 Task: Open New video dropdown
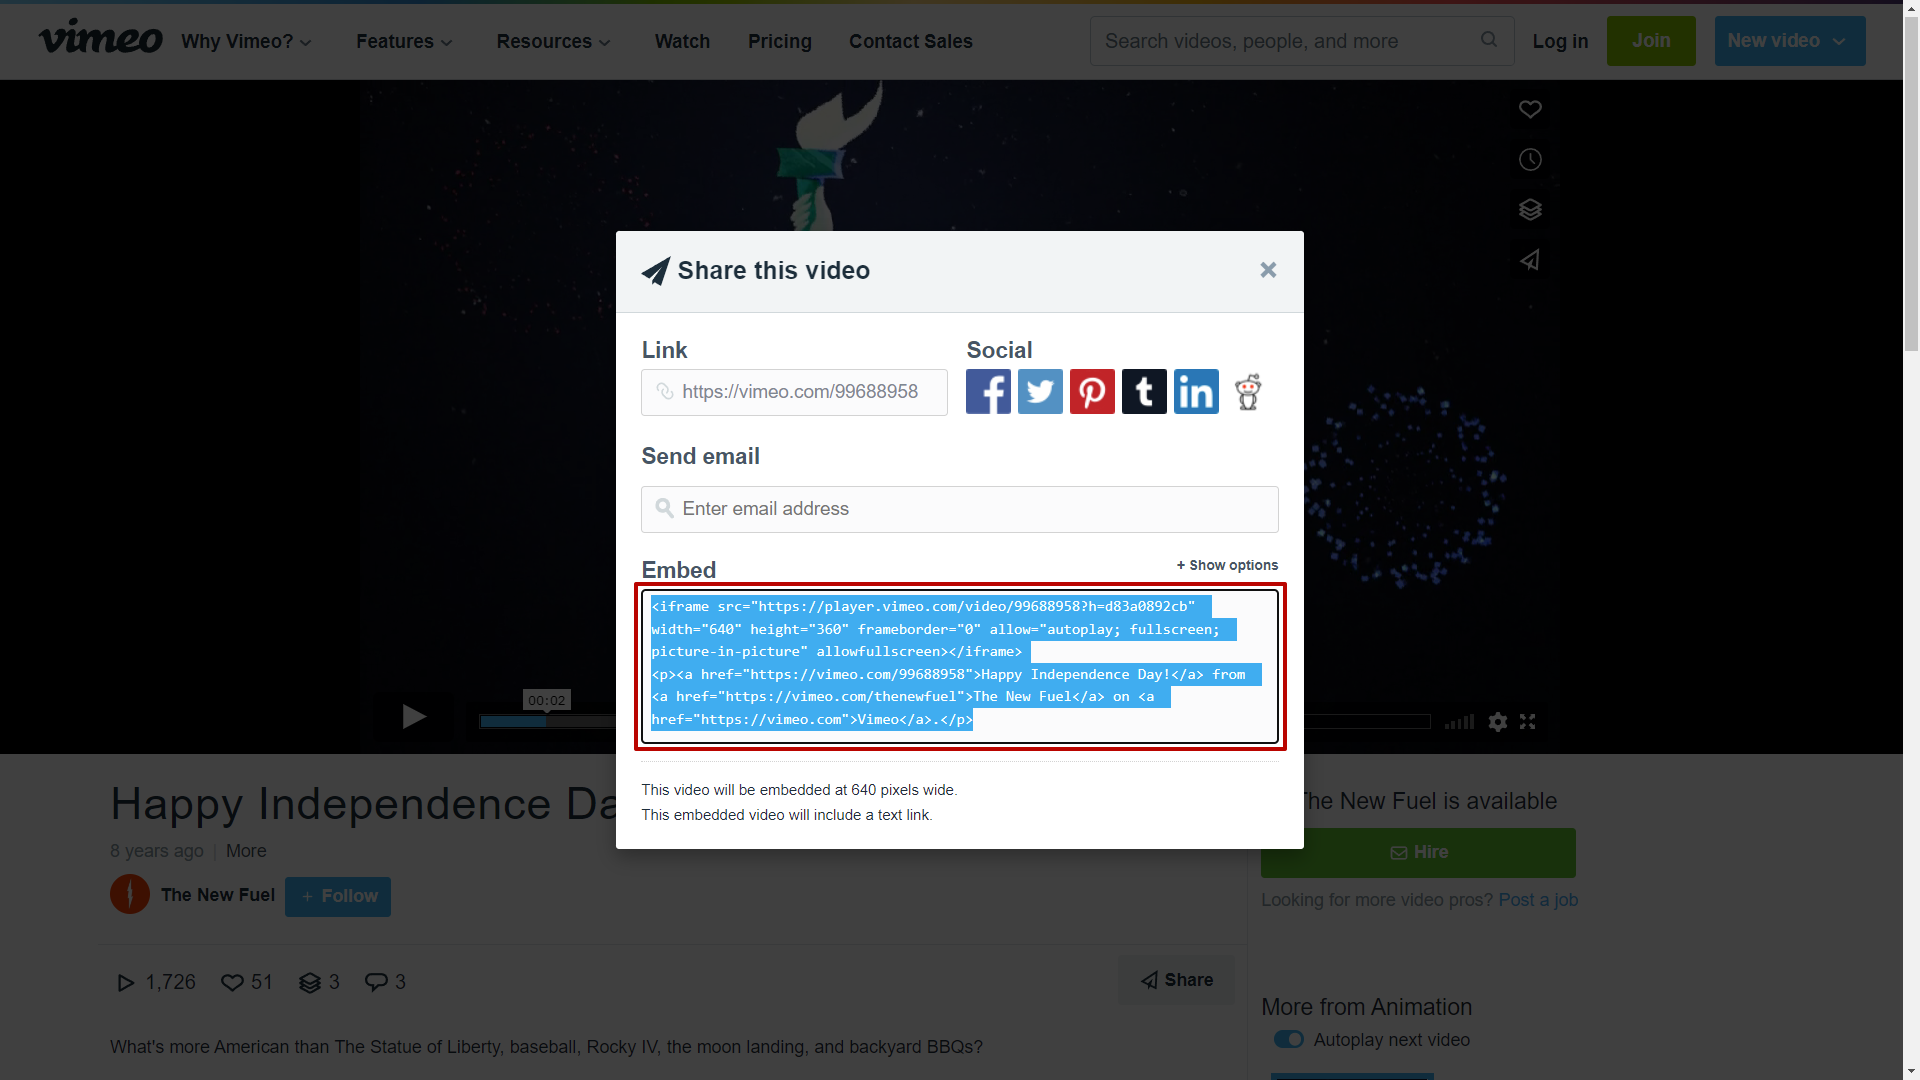coord(1790,41)
